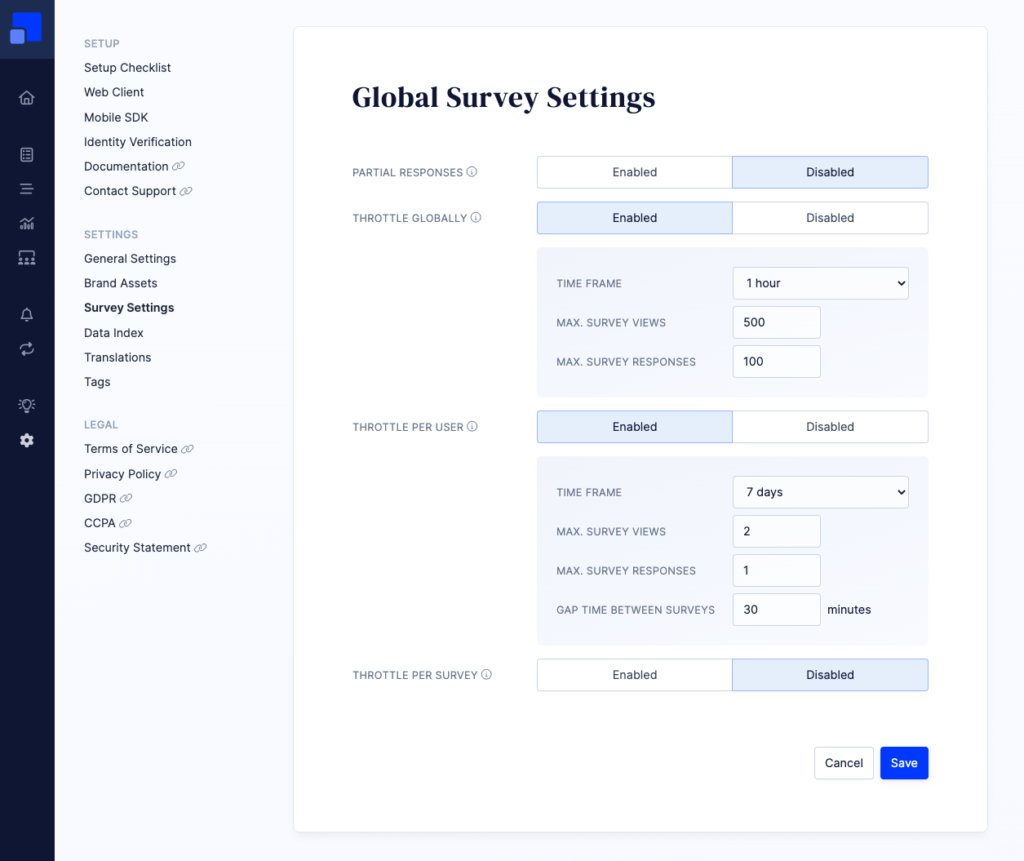This screenshot has width=1024, height=861.
Task: Click the link icon next to CCPA
Action: 125,523
